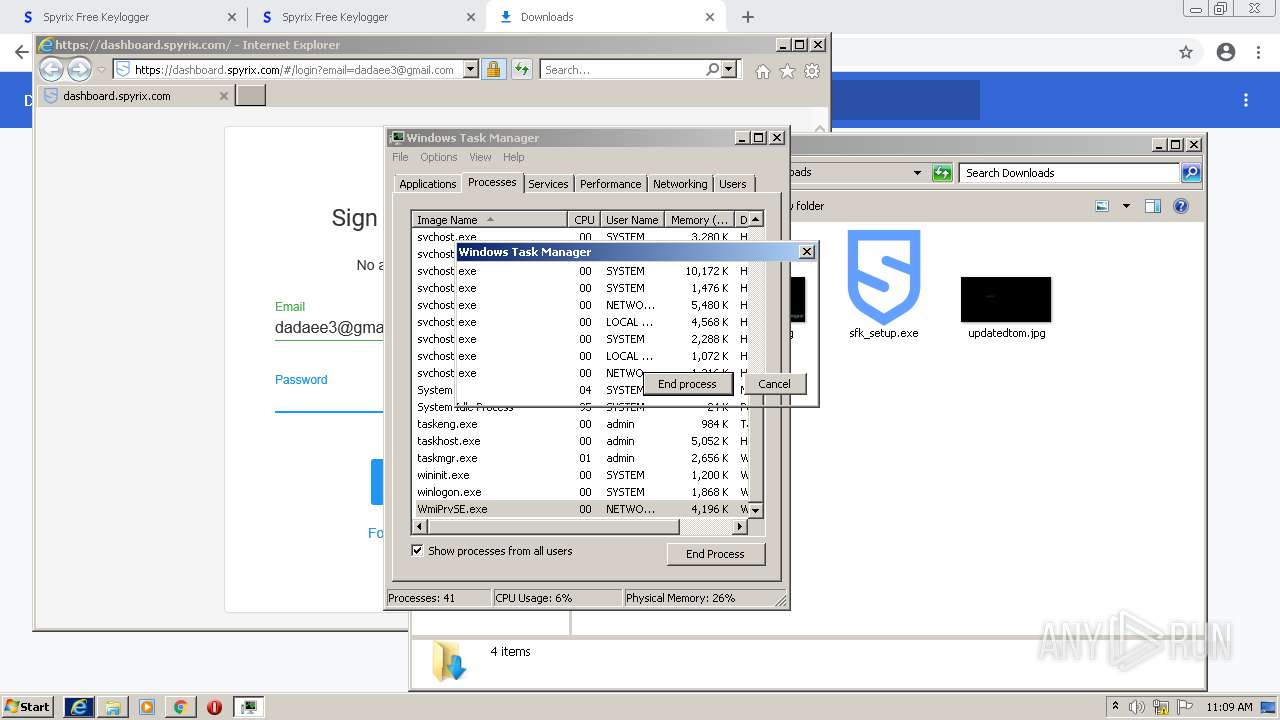The image size is (1280, 720).
Task: Open Windows Start menu
Action: coord(28,706)
